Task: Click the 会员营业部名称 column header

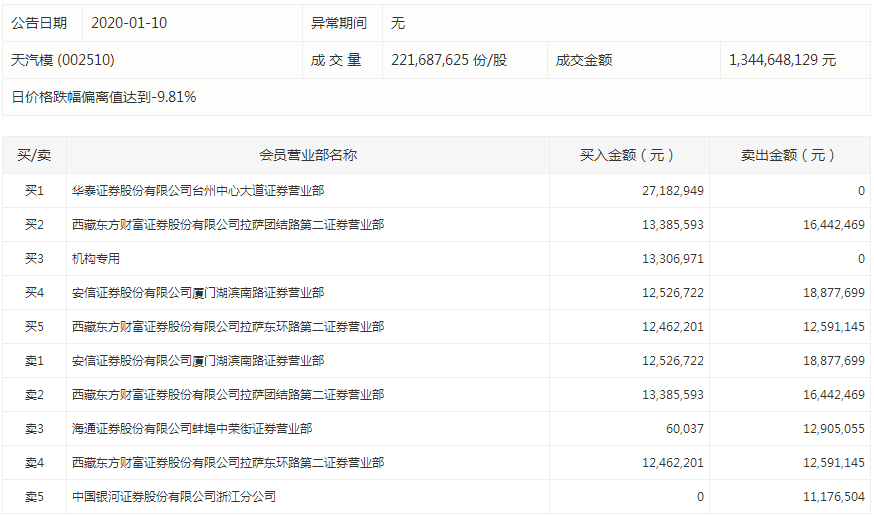Action: coord(308,155)
